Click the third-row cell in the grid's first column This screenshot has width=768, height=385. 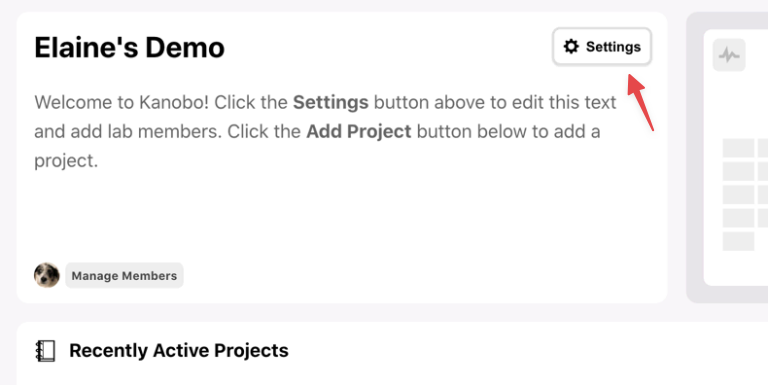pyautogui.click(x=739, y=194)
